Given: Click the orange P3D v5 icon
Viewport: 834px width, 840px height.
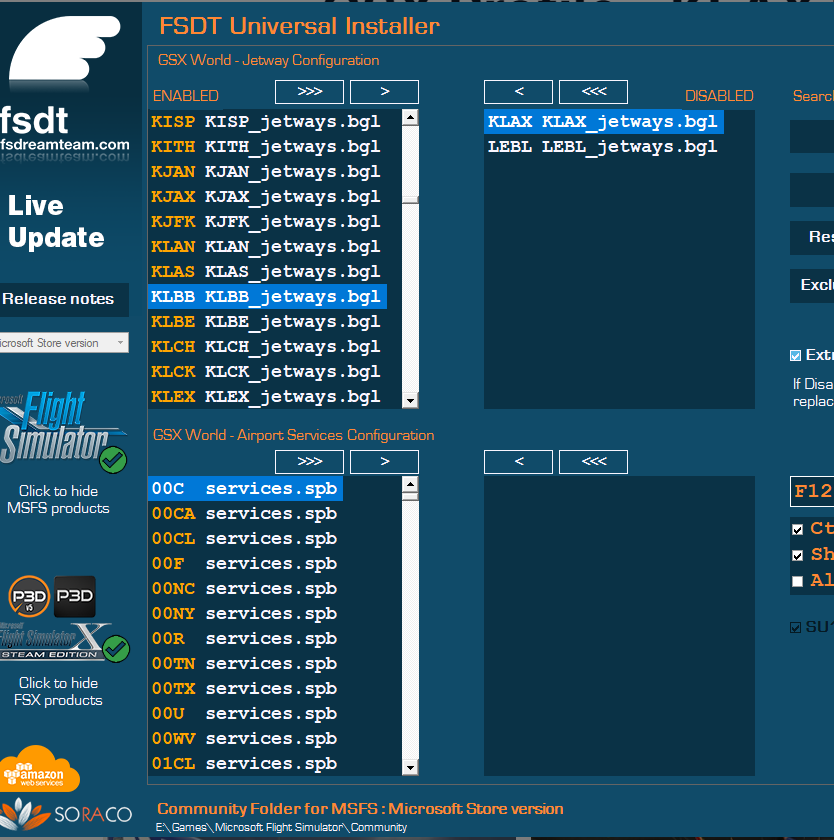Looking at the screenshot, I should pyautogui.click(x=29, y=596).
